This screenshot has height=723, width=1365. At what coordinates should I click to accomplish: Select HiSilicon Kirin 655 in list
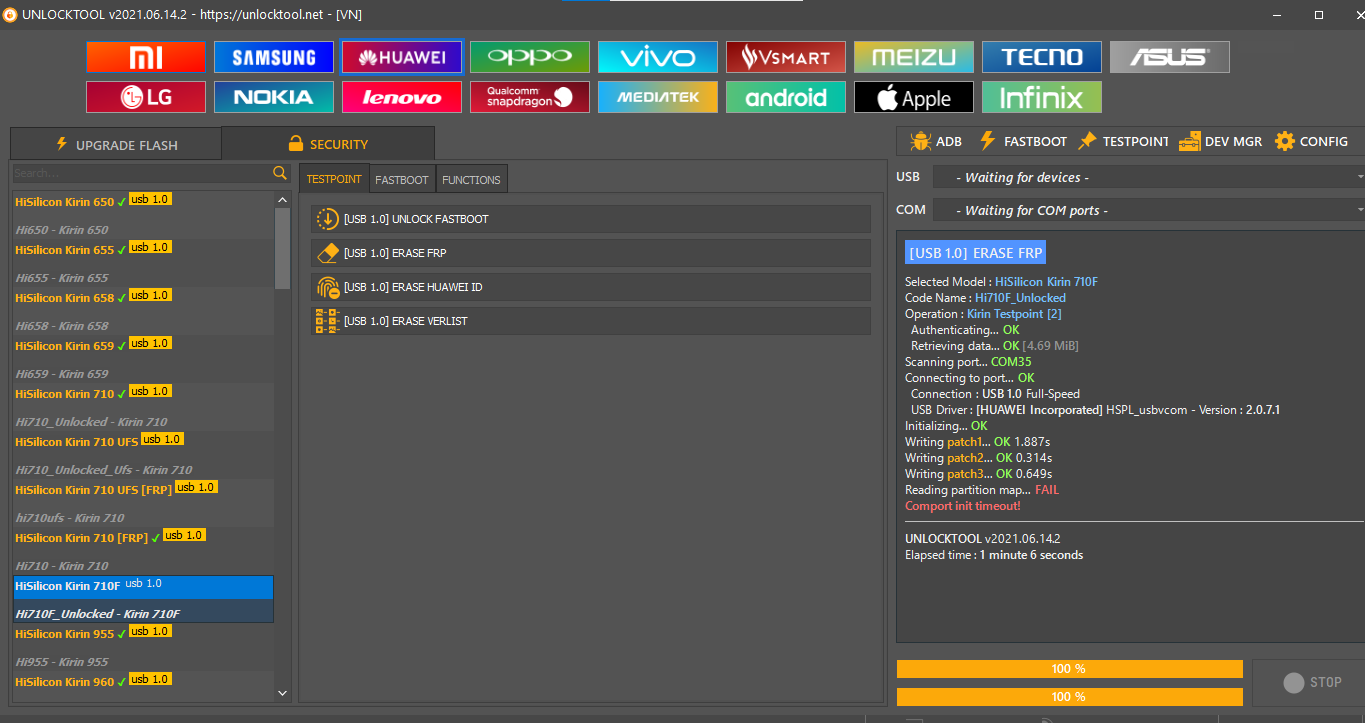[143, 250]
